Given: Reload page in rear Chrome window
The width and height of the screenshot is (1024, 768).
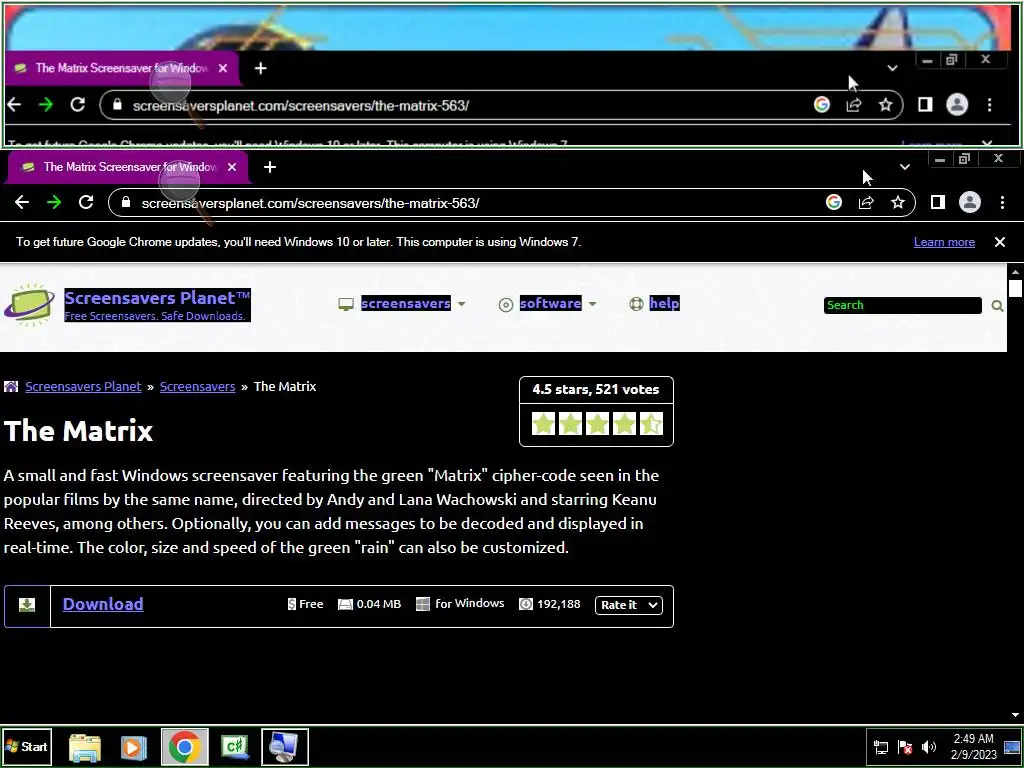Looking at the screenshot, I should [x=78, y=104].
